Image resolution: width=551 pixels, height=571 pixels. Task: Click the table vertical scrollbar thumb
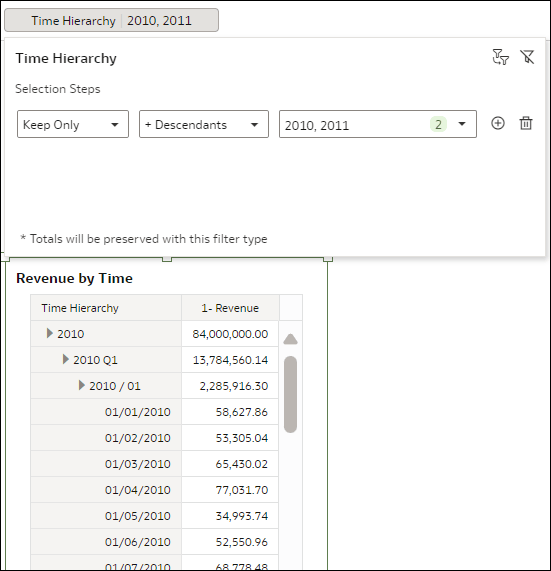pyautogui.click(x=290, y=394)
